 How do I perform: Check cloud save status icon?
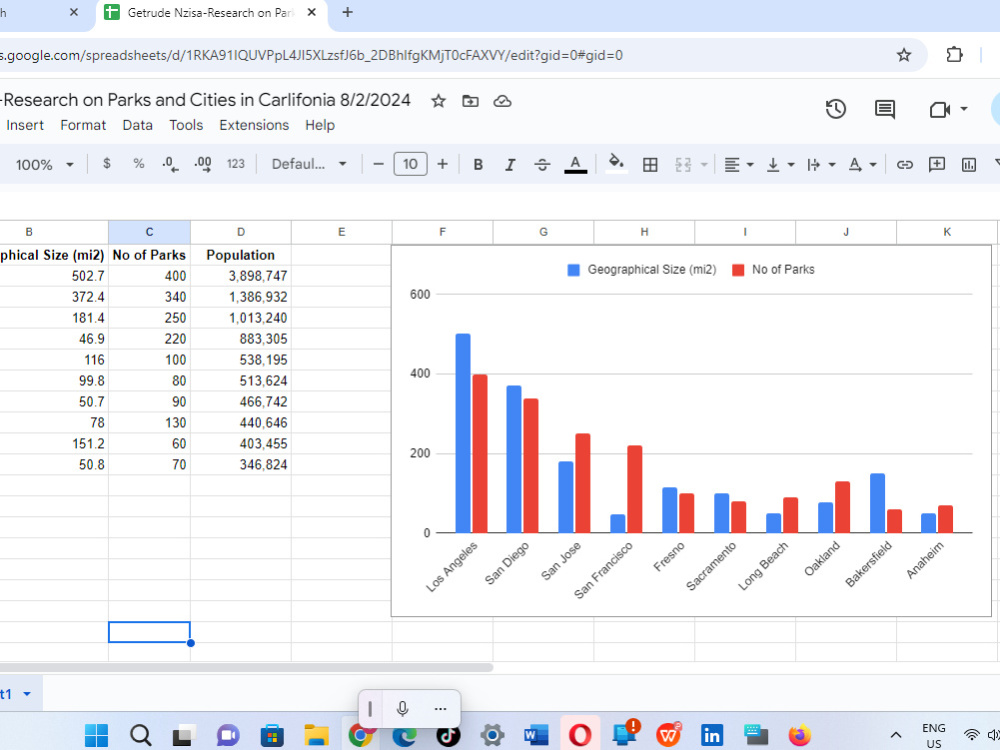503,101
